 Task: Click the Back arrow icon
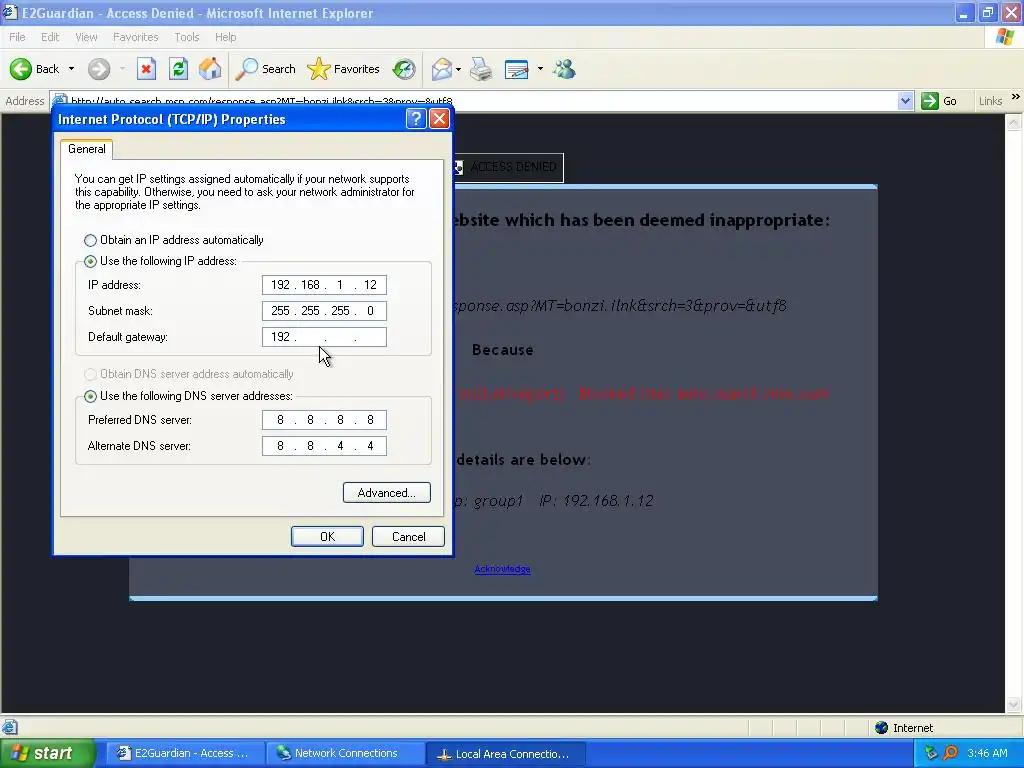coord(20,69)
